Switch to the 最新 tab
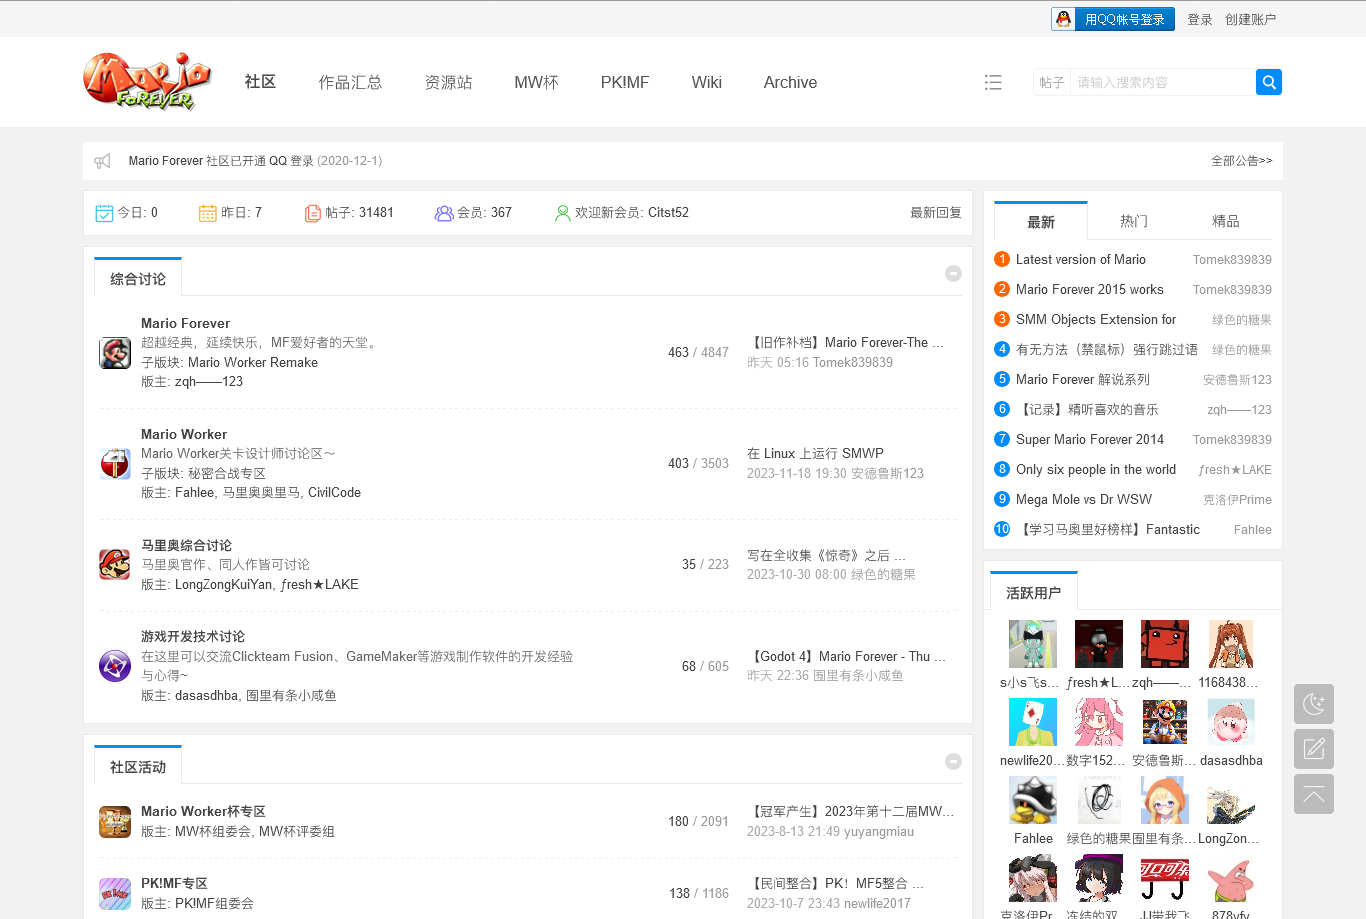This screenshot has height=919, width=1366. coord(1041,221)
